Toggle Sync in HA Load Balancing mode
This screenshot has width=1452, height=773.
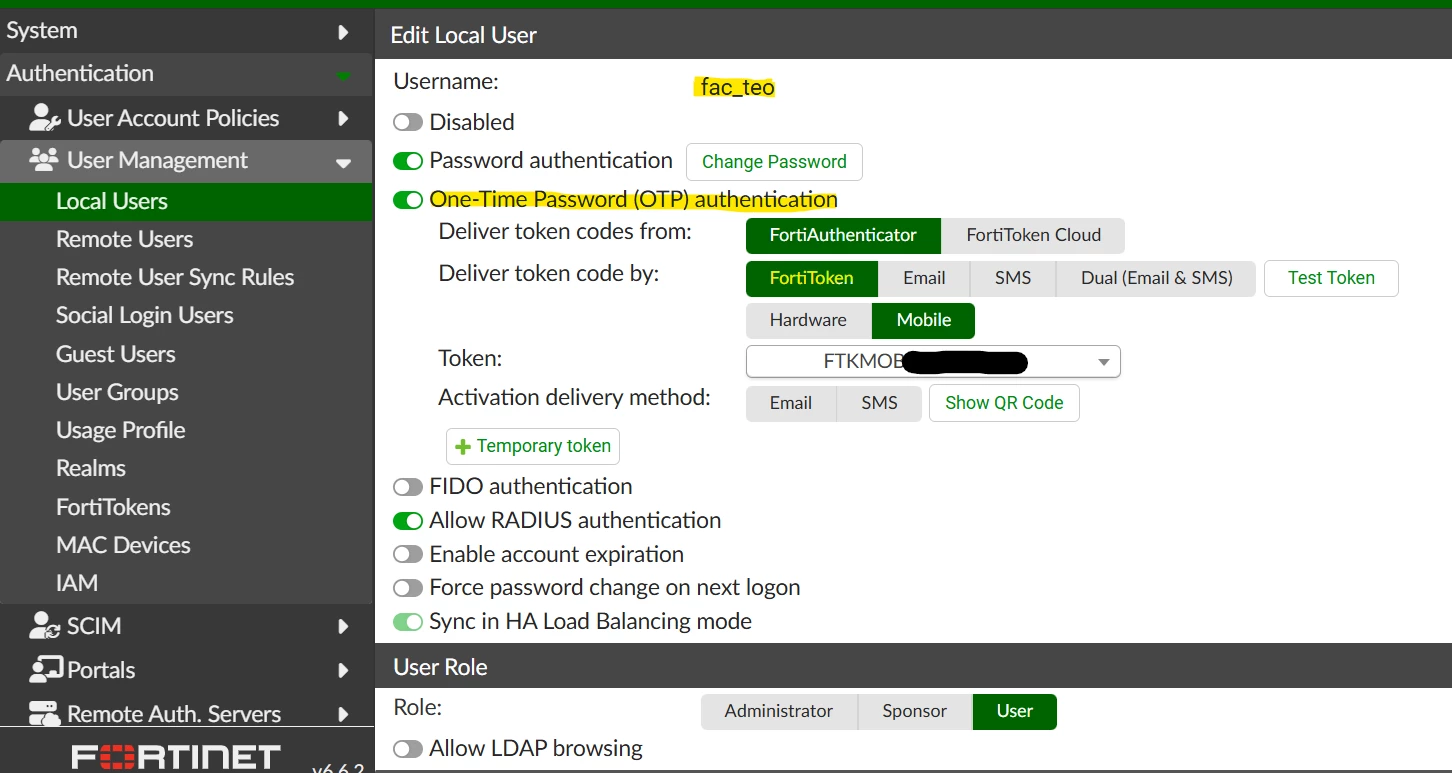408,622
